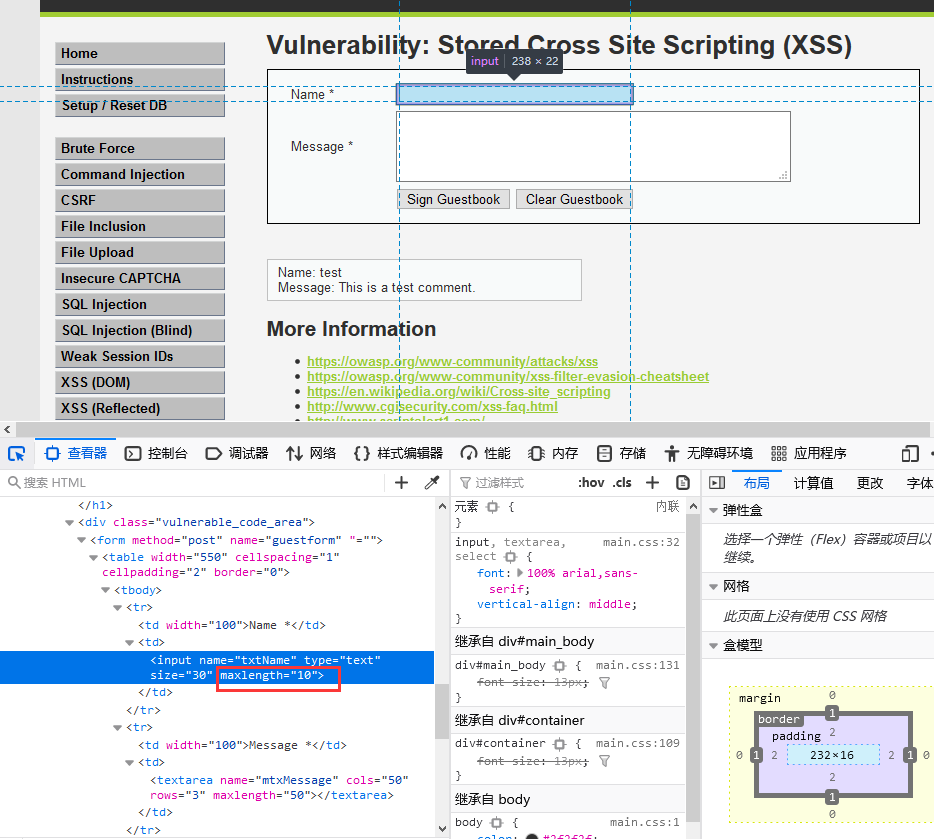Toggle visibility of the 弹性盒 section

click(x=712, y=510)
